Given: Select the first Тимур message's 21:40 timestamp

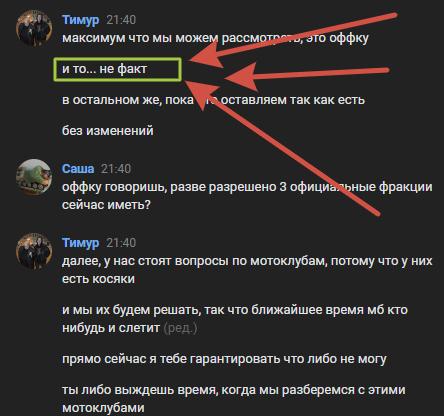Looking at the screenshot, I should [121, 20].
